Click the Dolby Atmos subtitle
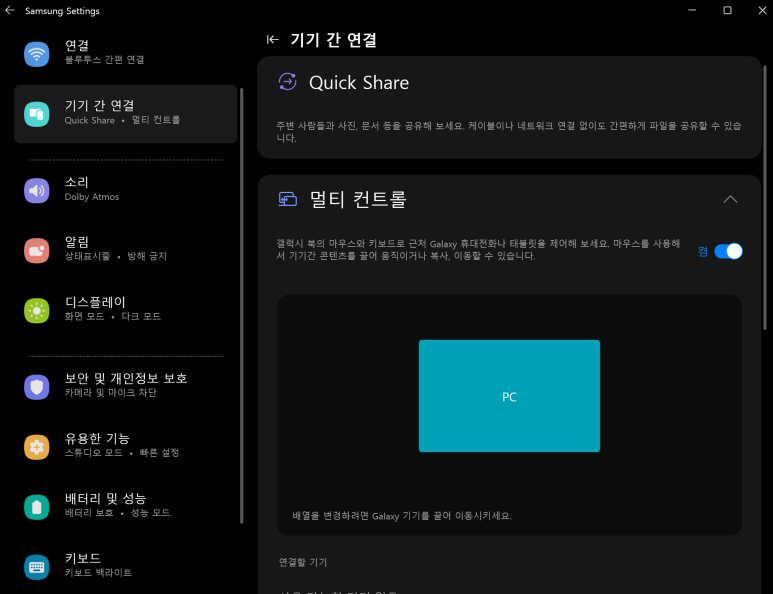The height and width of the screenshot is (594, 773). coord(92,197)
